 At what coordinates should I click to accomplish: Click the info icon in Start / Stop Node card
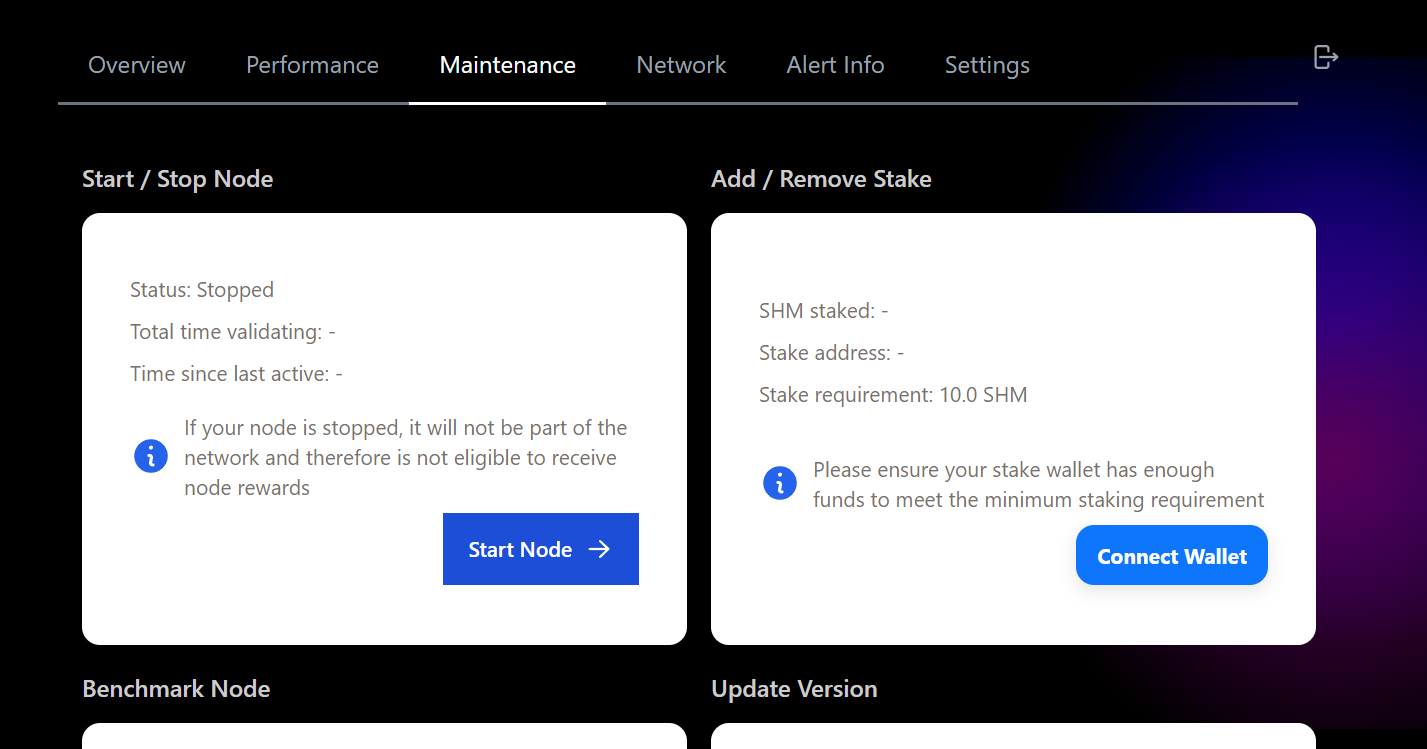click(151, 457)
